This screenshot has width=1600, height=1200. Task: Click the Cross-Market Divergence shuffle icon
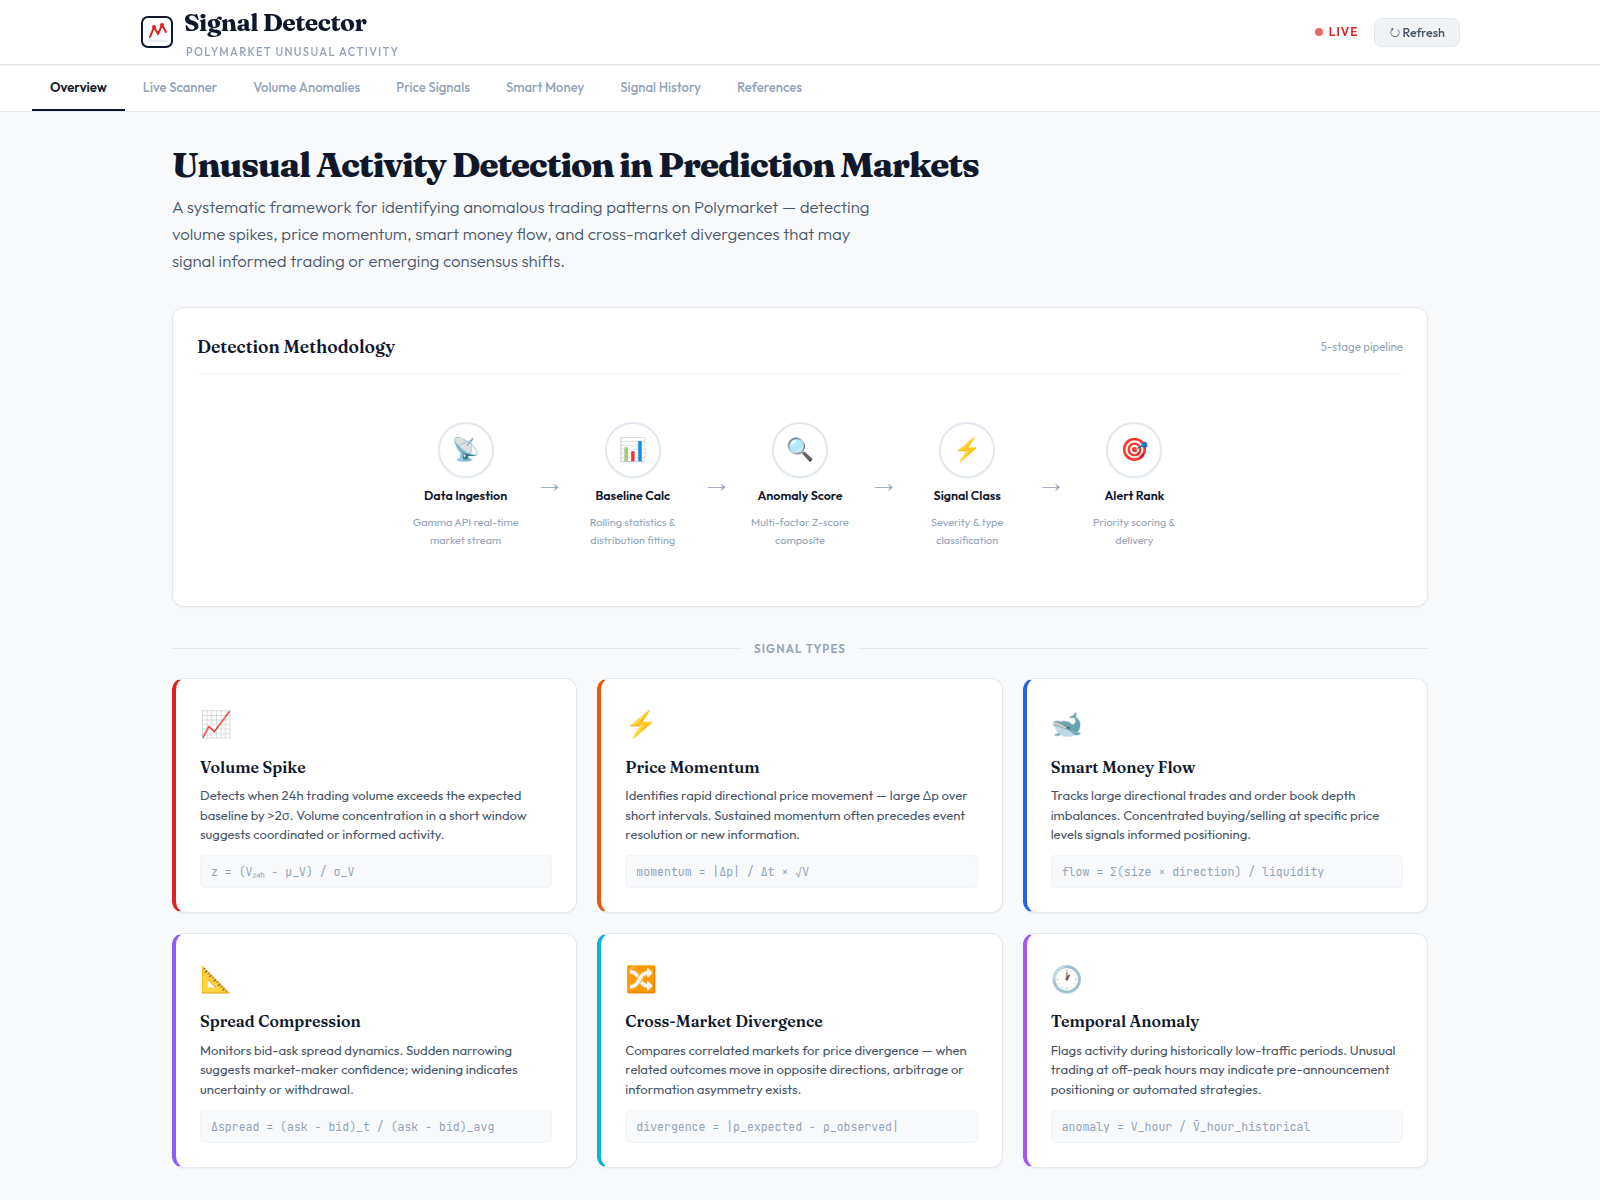641,979
